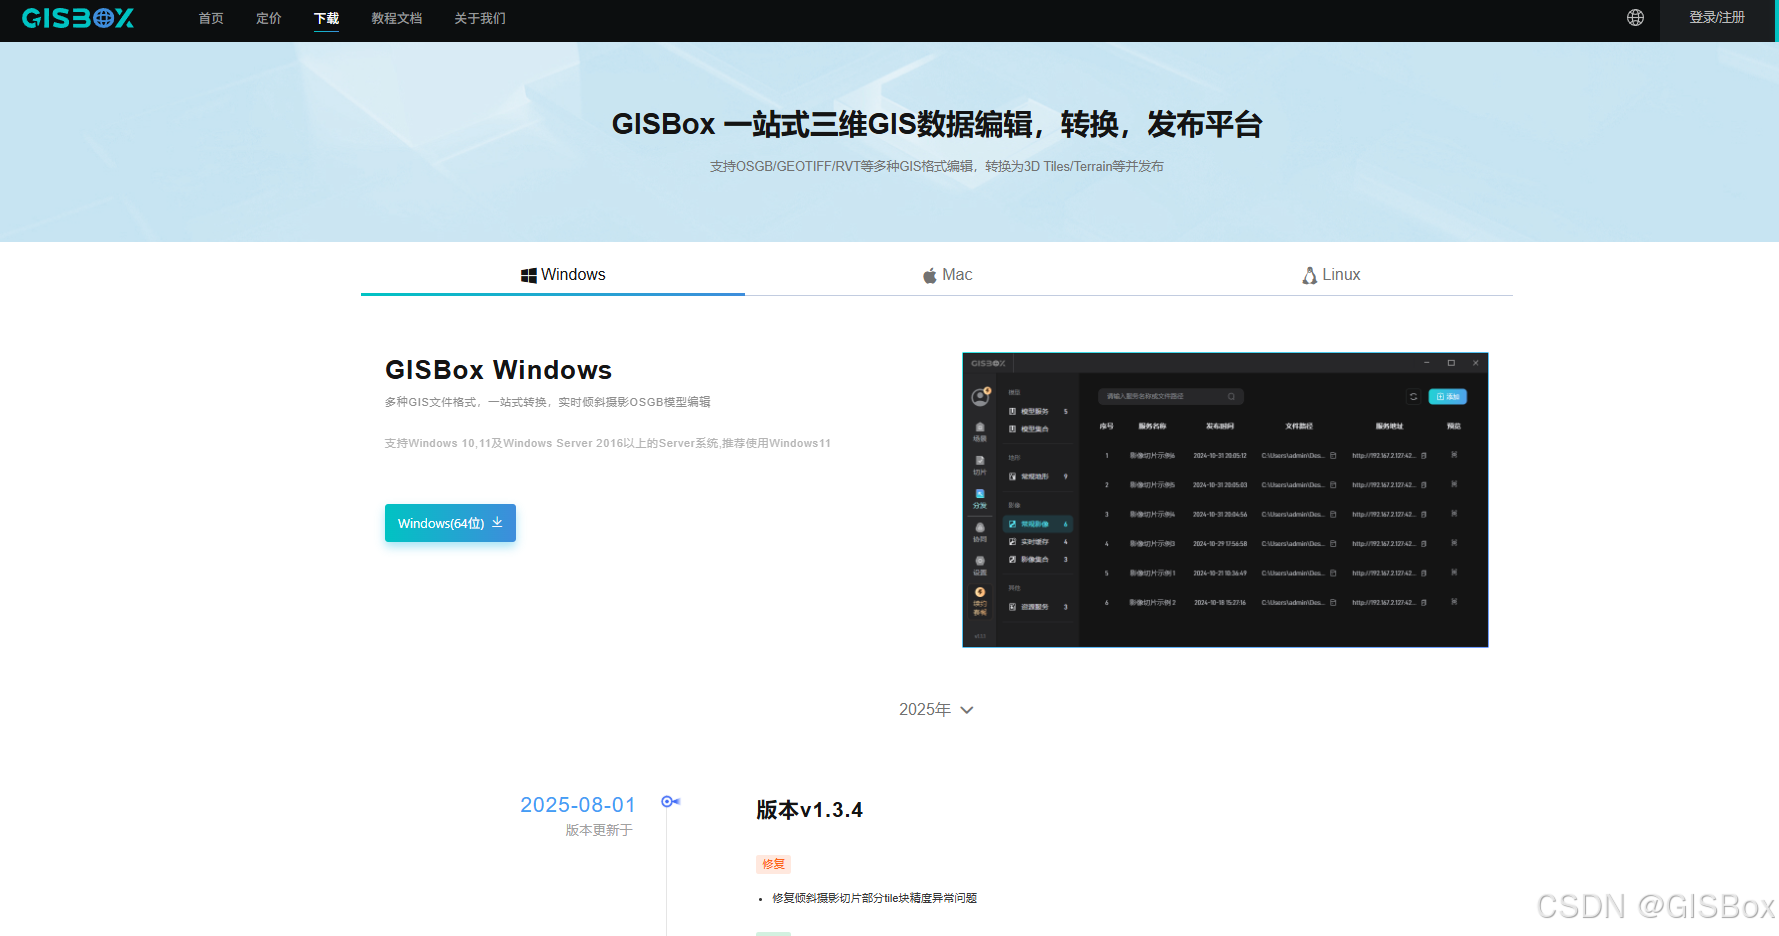Click the 支持OSGB/GEOTIFF/RVT subtitle text

tap(937, 166)
